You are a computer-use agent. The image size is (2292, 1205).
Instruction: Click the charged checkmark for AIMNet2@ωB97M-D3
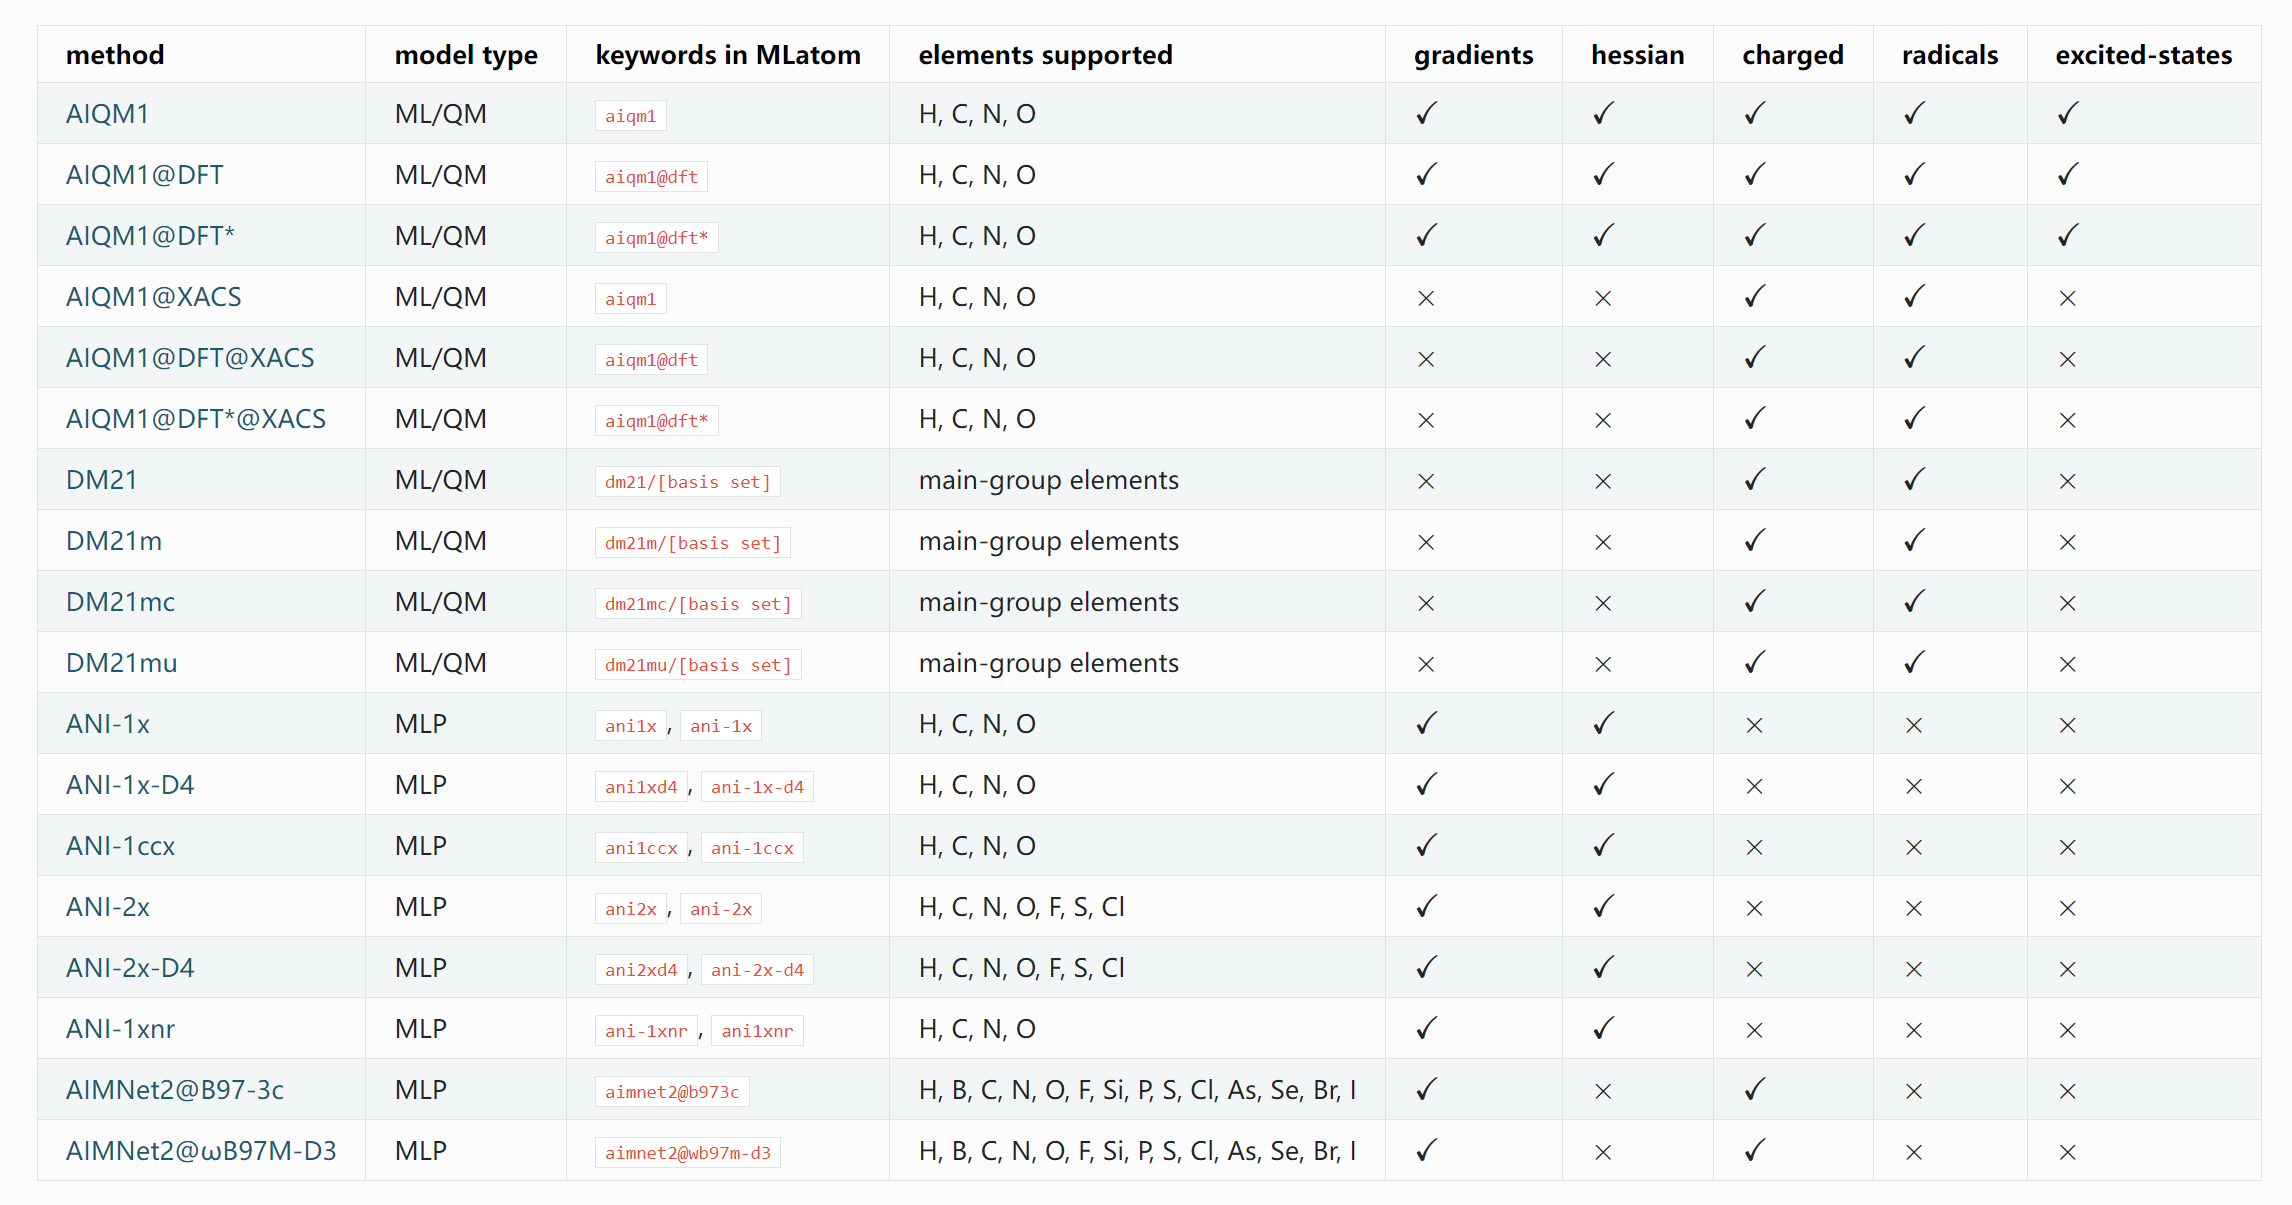point(1755,1150)
